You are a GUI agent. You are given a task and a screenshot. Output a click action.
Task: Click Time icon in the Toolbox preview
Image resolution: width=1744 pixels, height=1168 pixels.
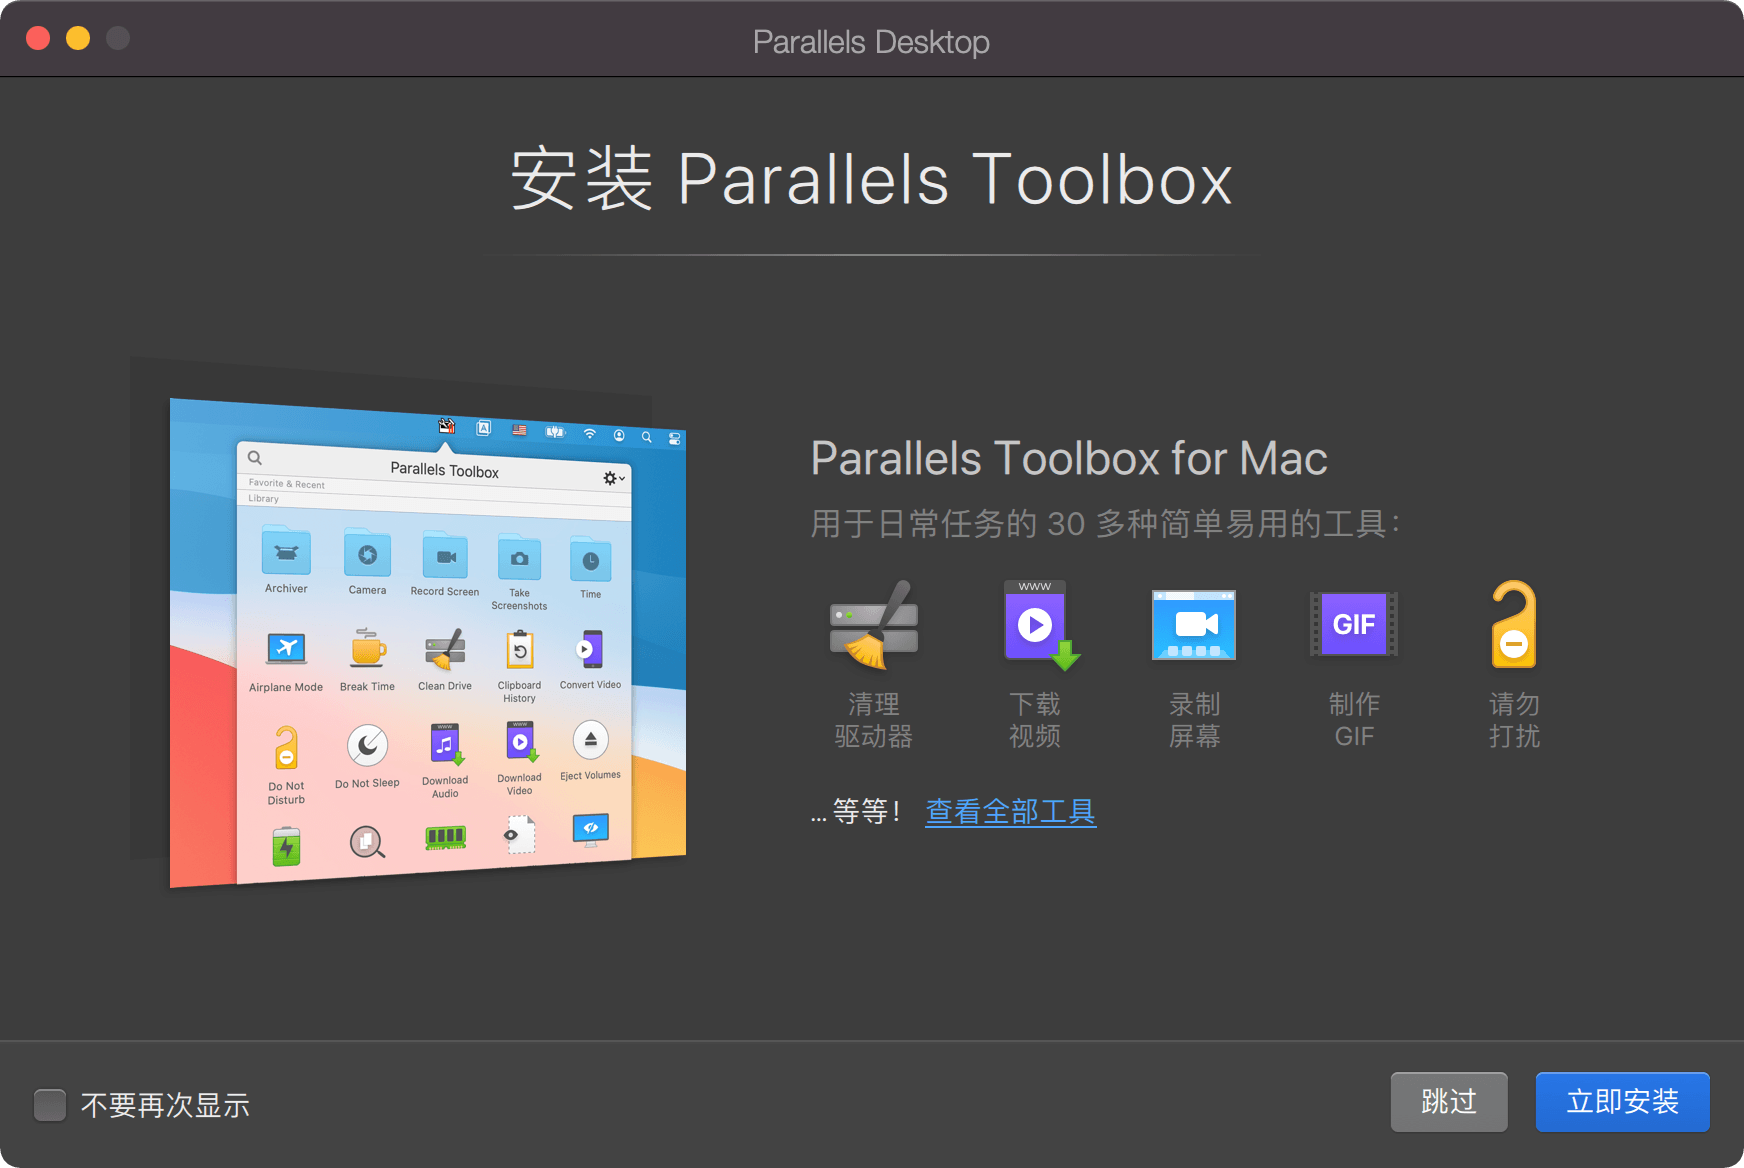(591, 560)
